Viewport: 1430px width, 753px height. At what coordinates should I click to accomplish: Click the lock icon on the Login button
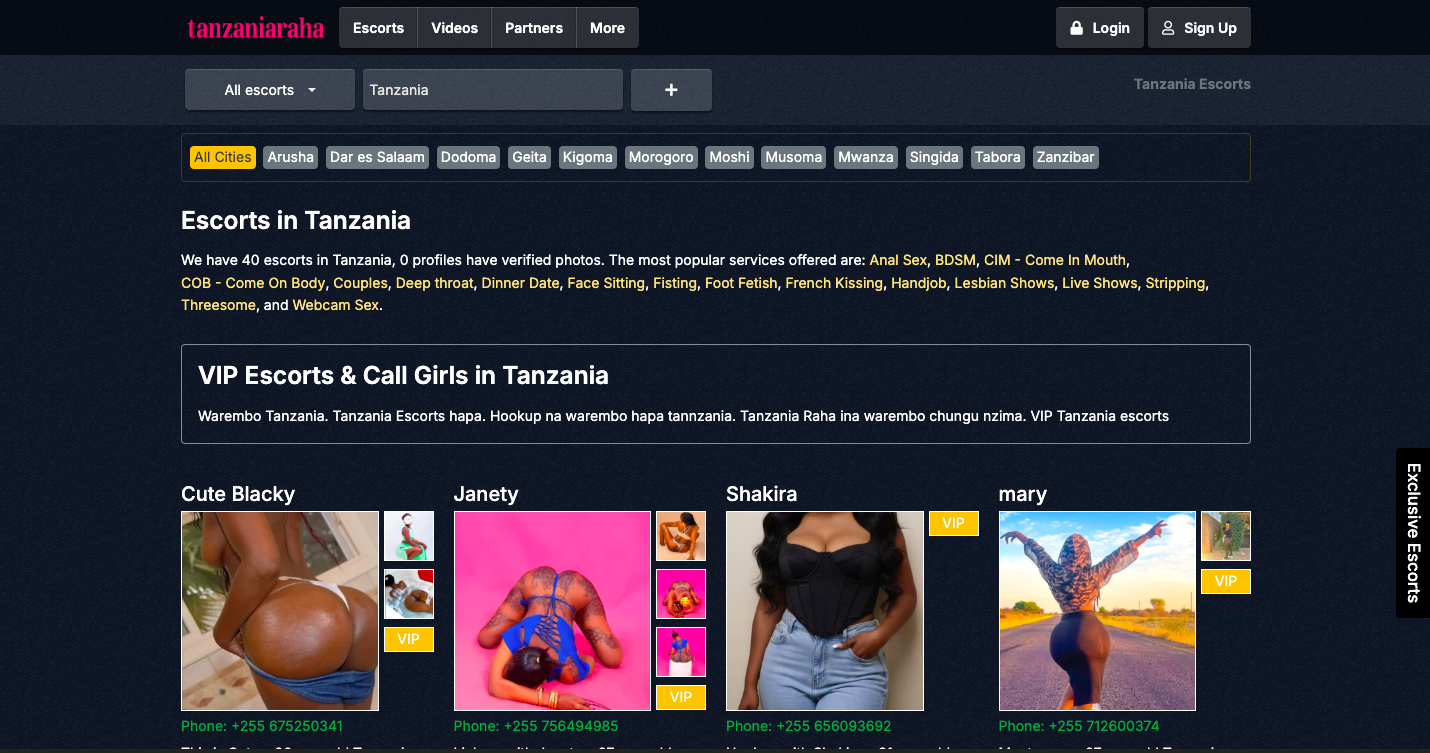[x=1076, y=27]
